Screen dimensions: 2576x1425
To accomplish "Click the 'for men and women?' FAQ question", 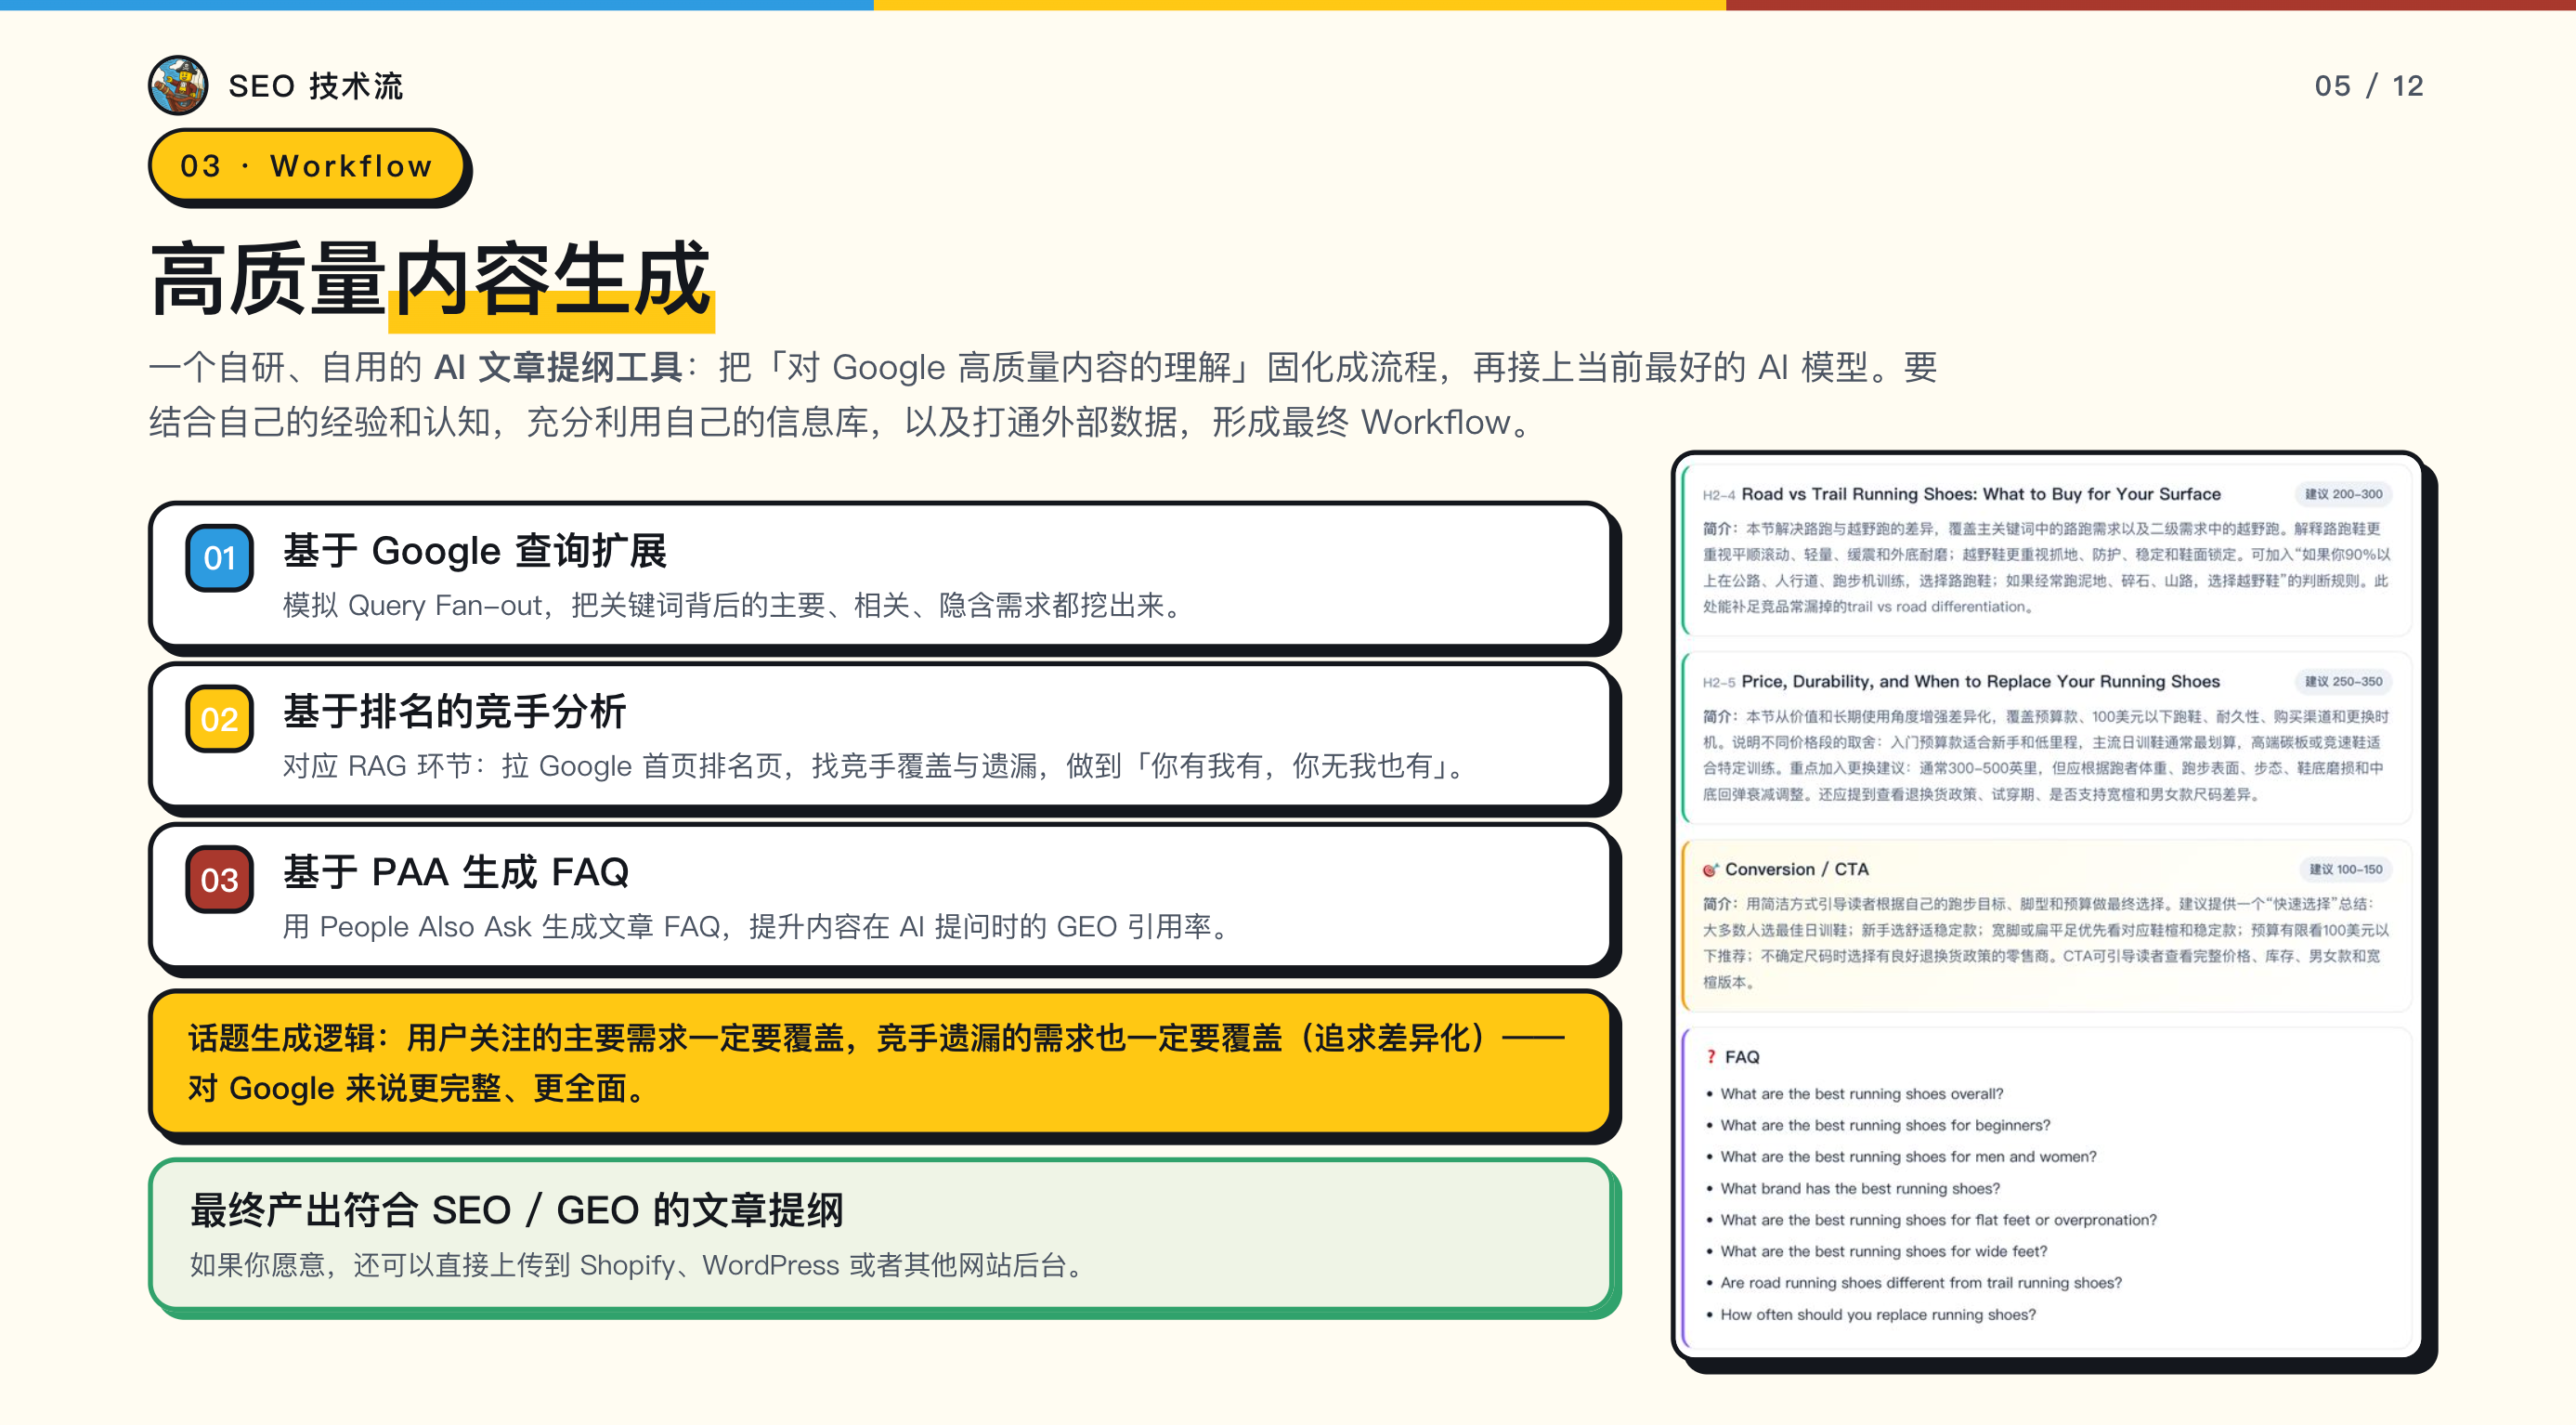I will click(1908, 1157).
